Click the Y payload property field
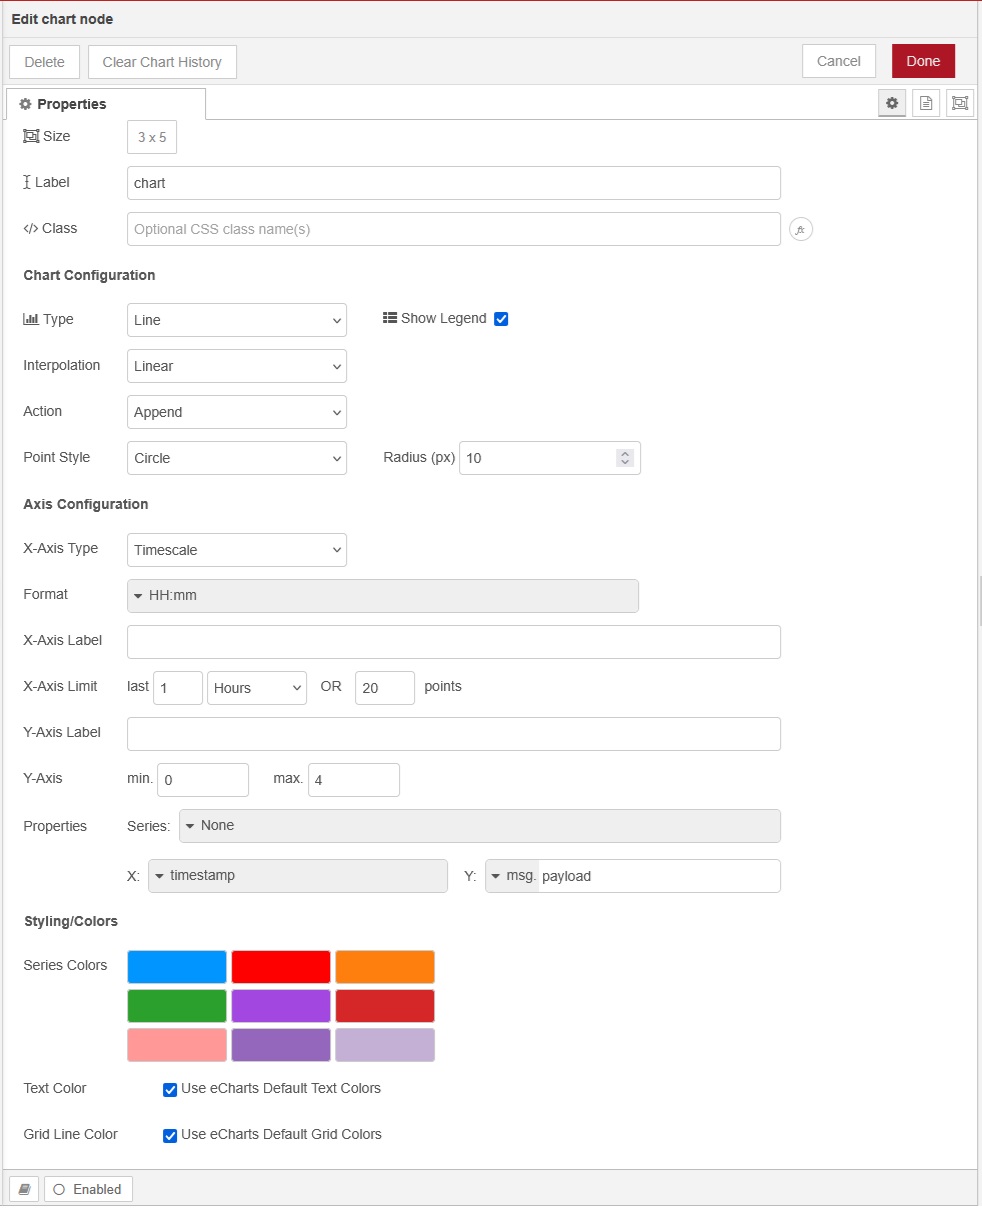 pos(659,876)
